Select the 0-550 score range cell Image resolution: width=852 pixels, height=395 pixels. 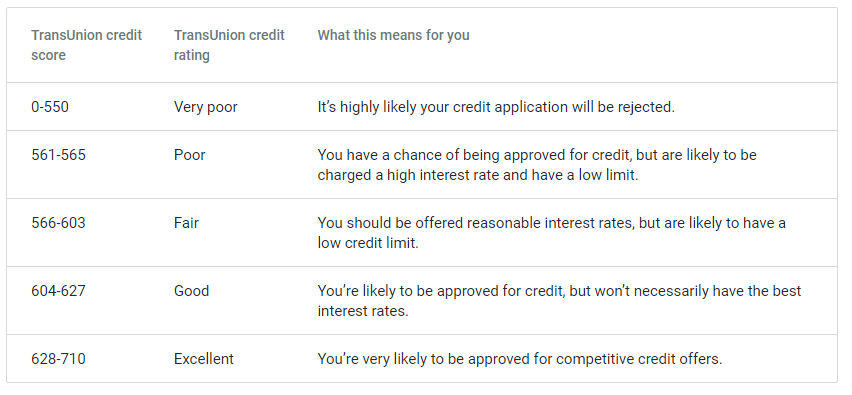50,107
